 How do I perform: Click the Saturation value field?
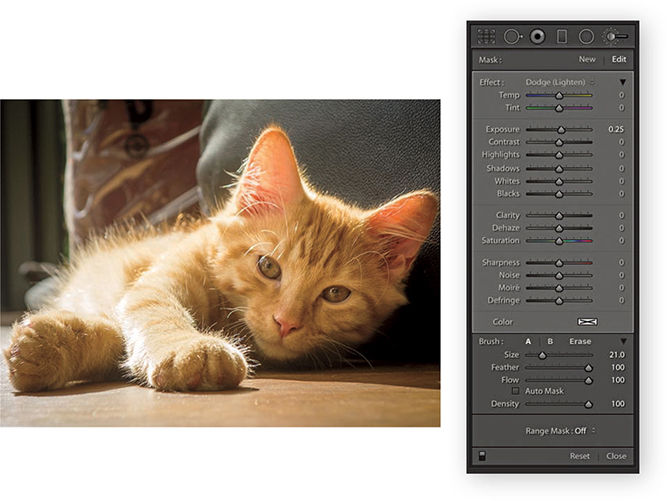click(621, 241)
